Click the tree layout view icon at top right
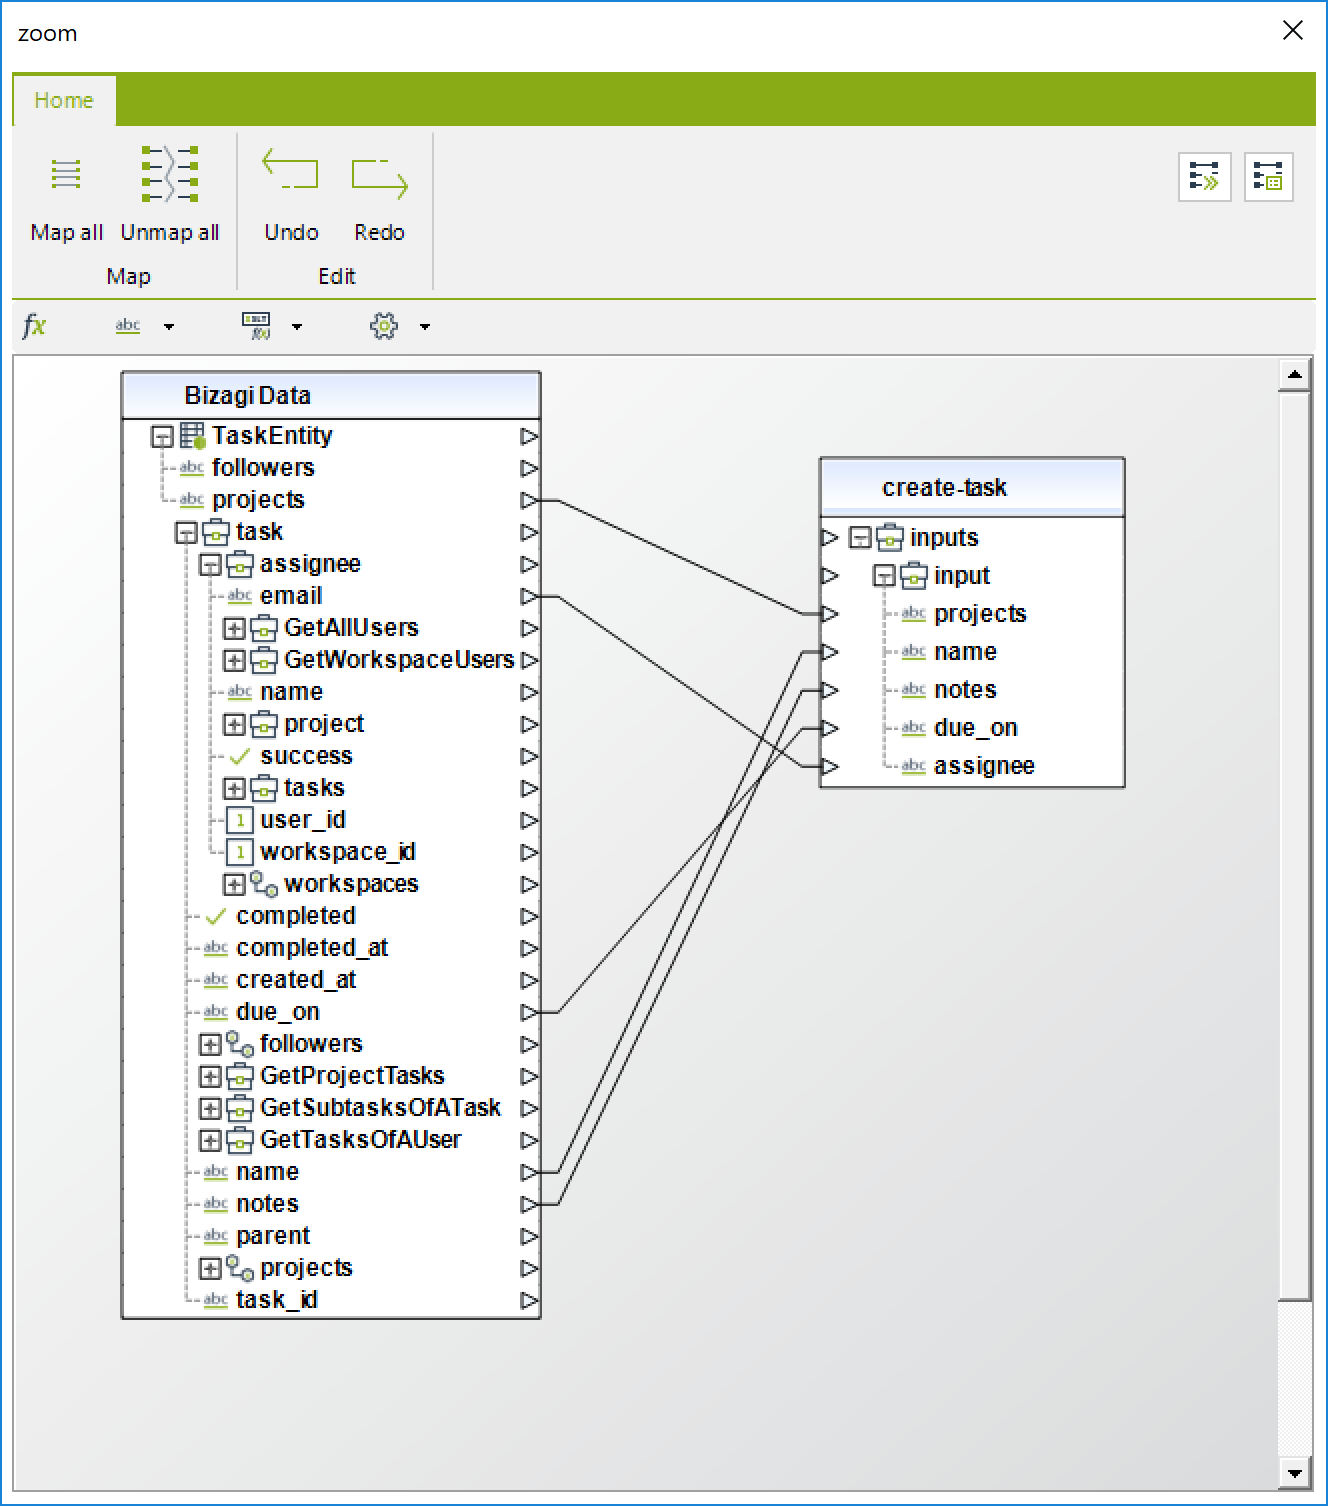The image size is (1328, 1506). coord(1269,177)
